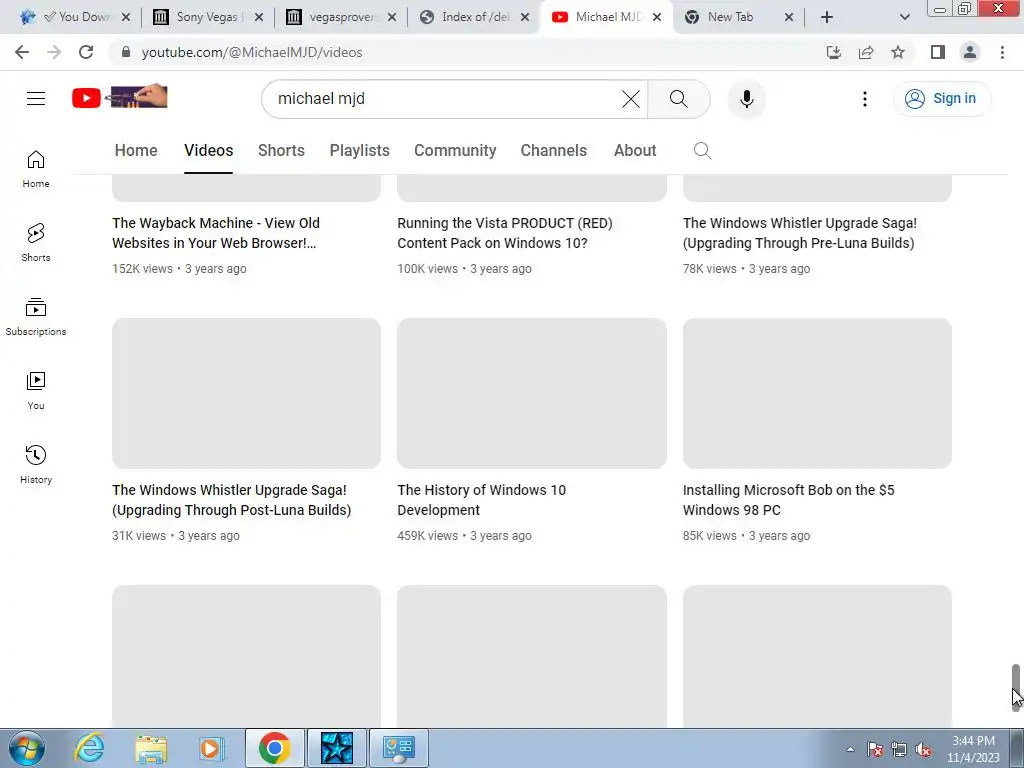Open a new browser tab with plus
This screenshot has width=1024, height=768.
point(827,17)
